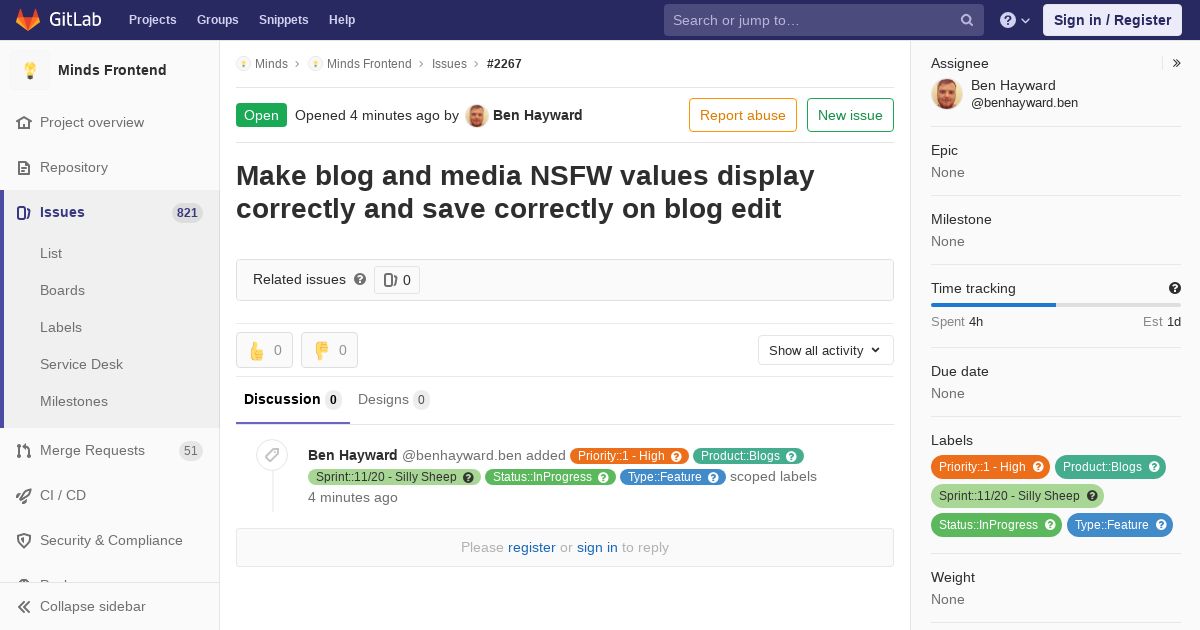Select the Discussion tab

coord(293,400)
